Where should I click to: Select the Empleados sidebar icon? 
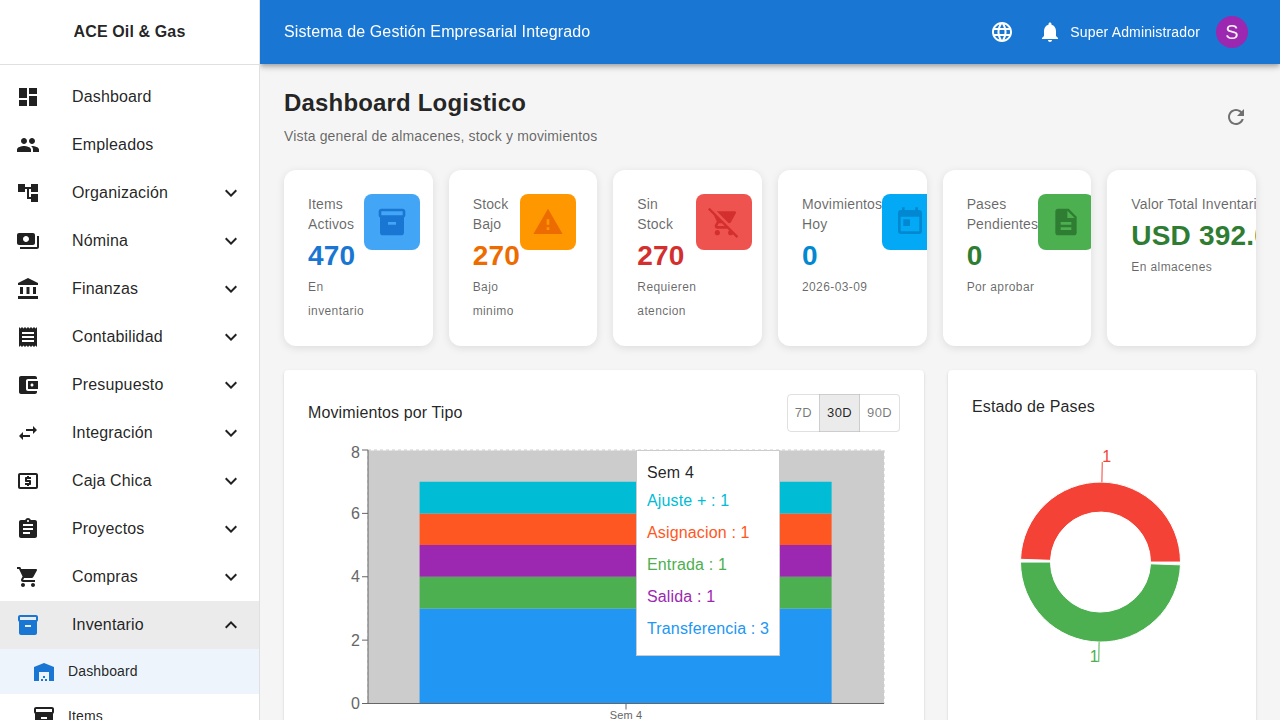coord(28,144)
